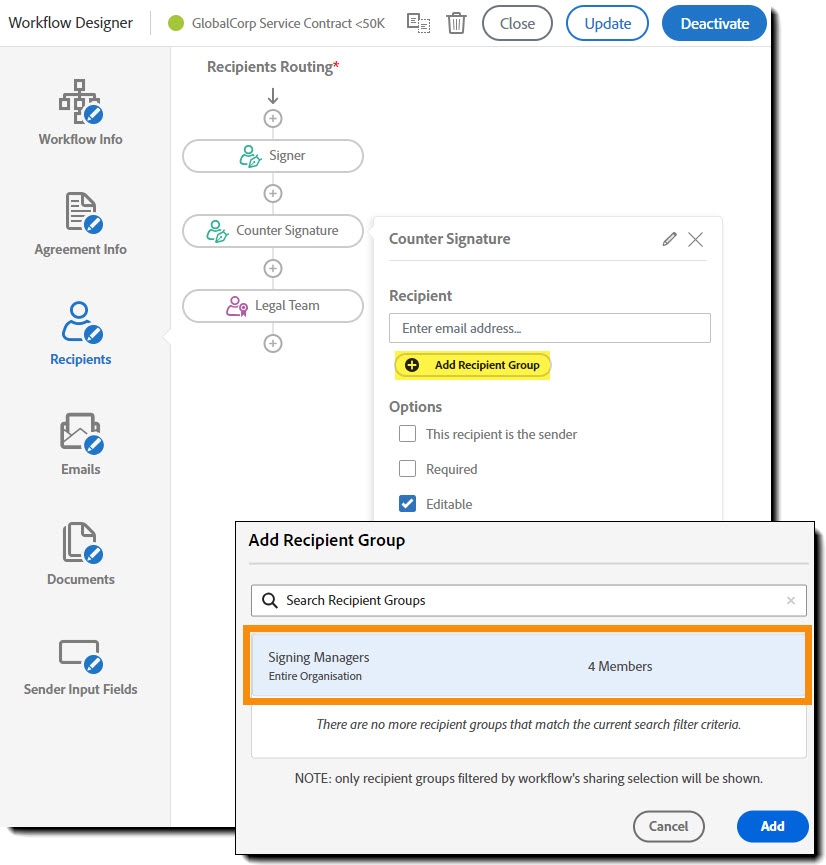Uncheck the Editable option
This screenshot has height=865, width=826.
coord(407,503)
